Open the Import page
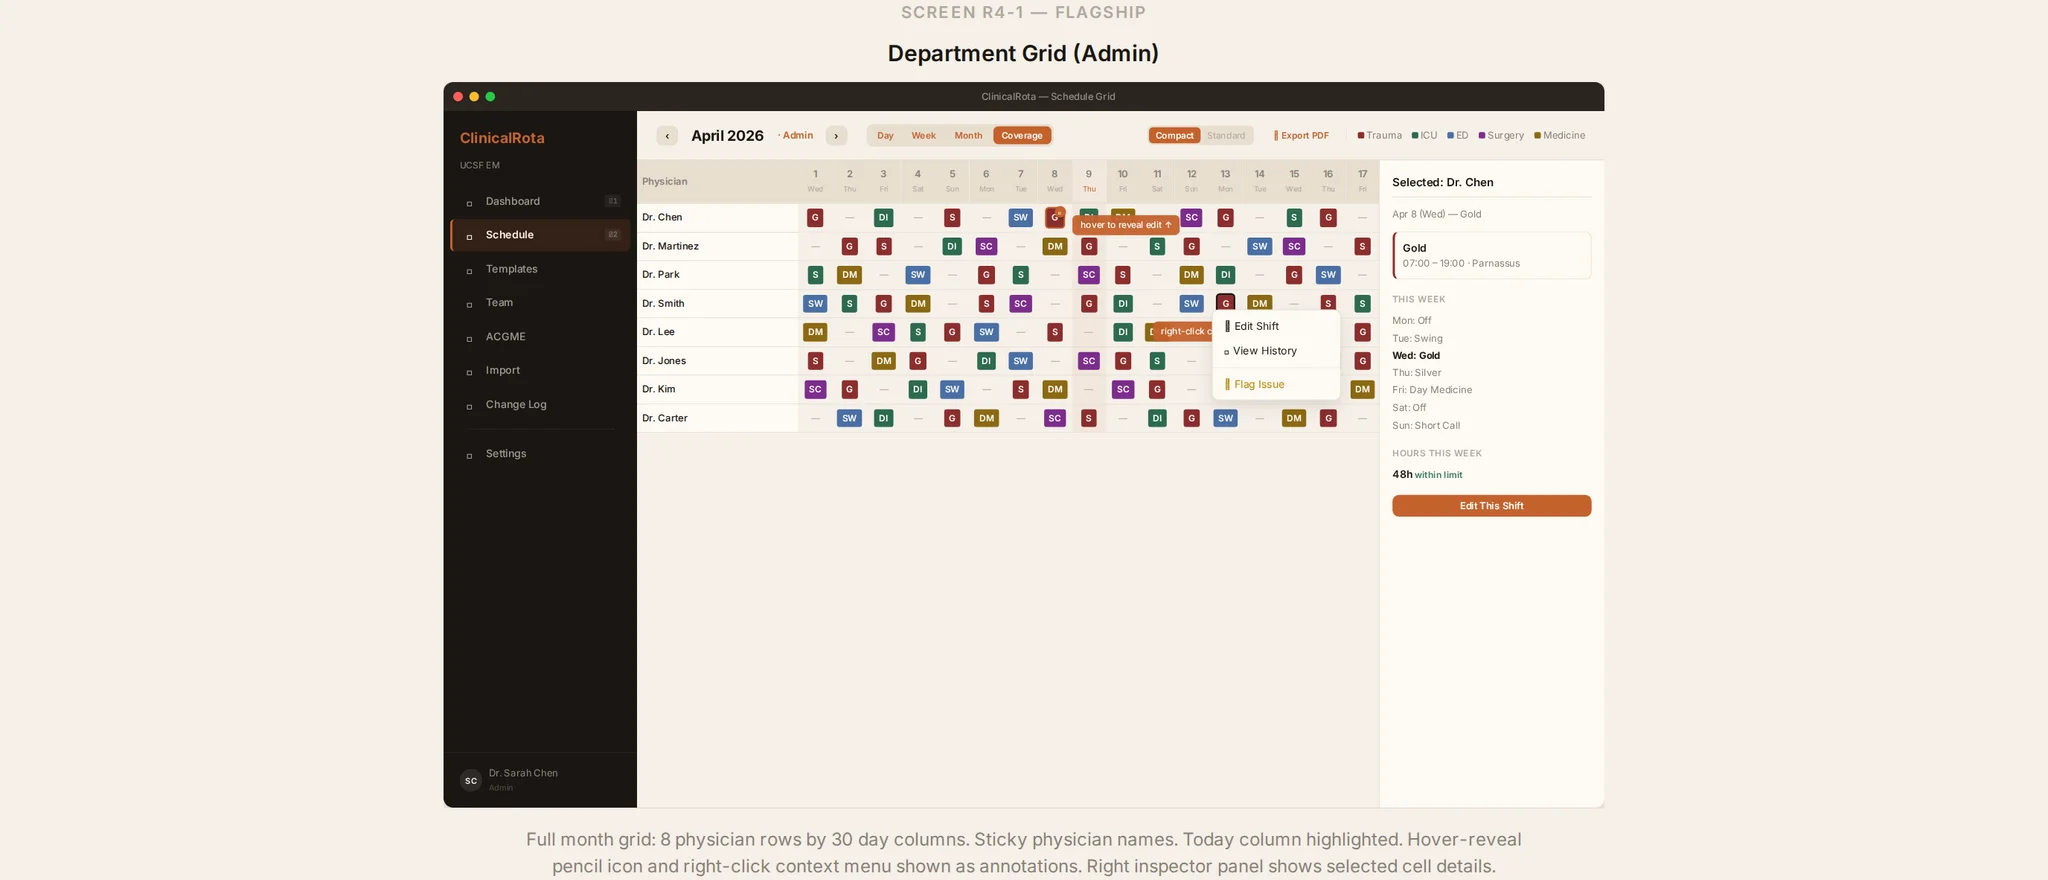 [x=540, y=370]
